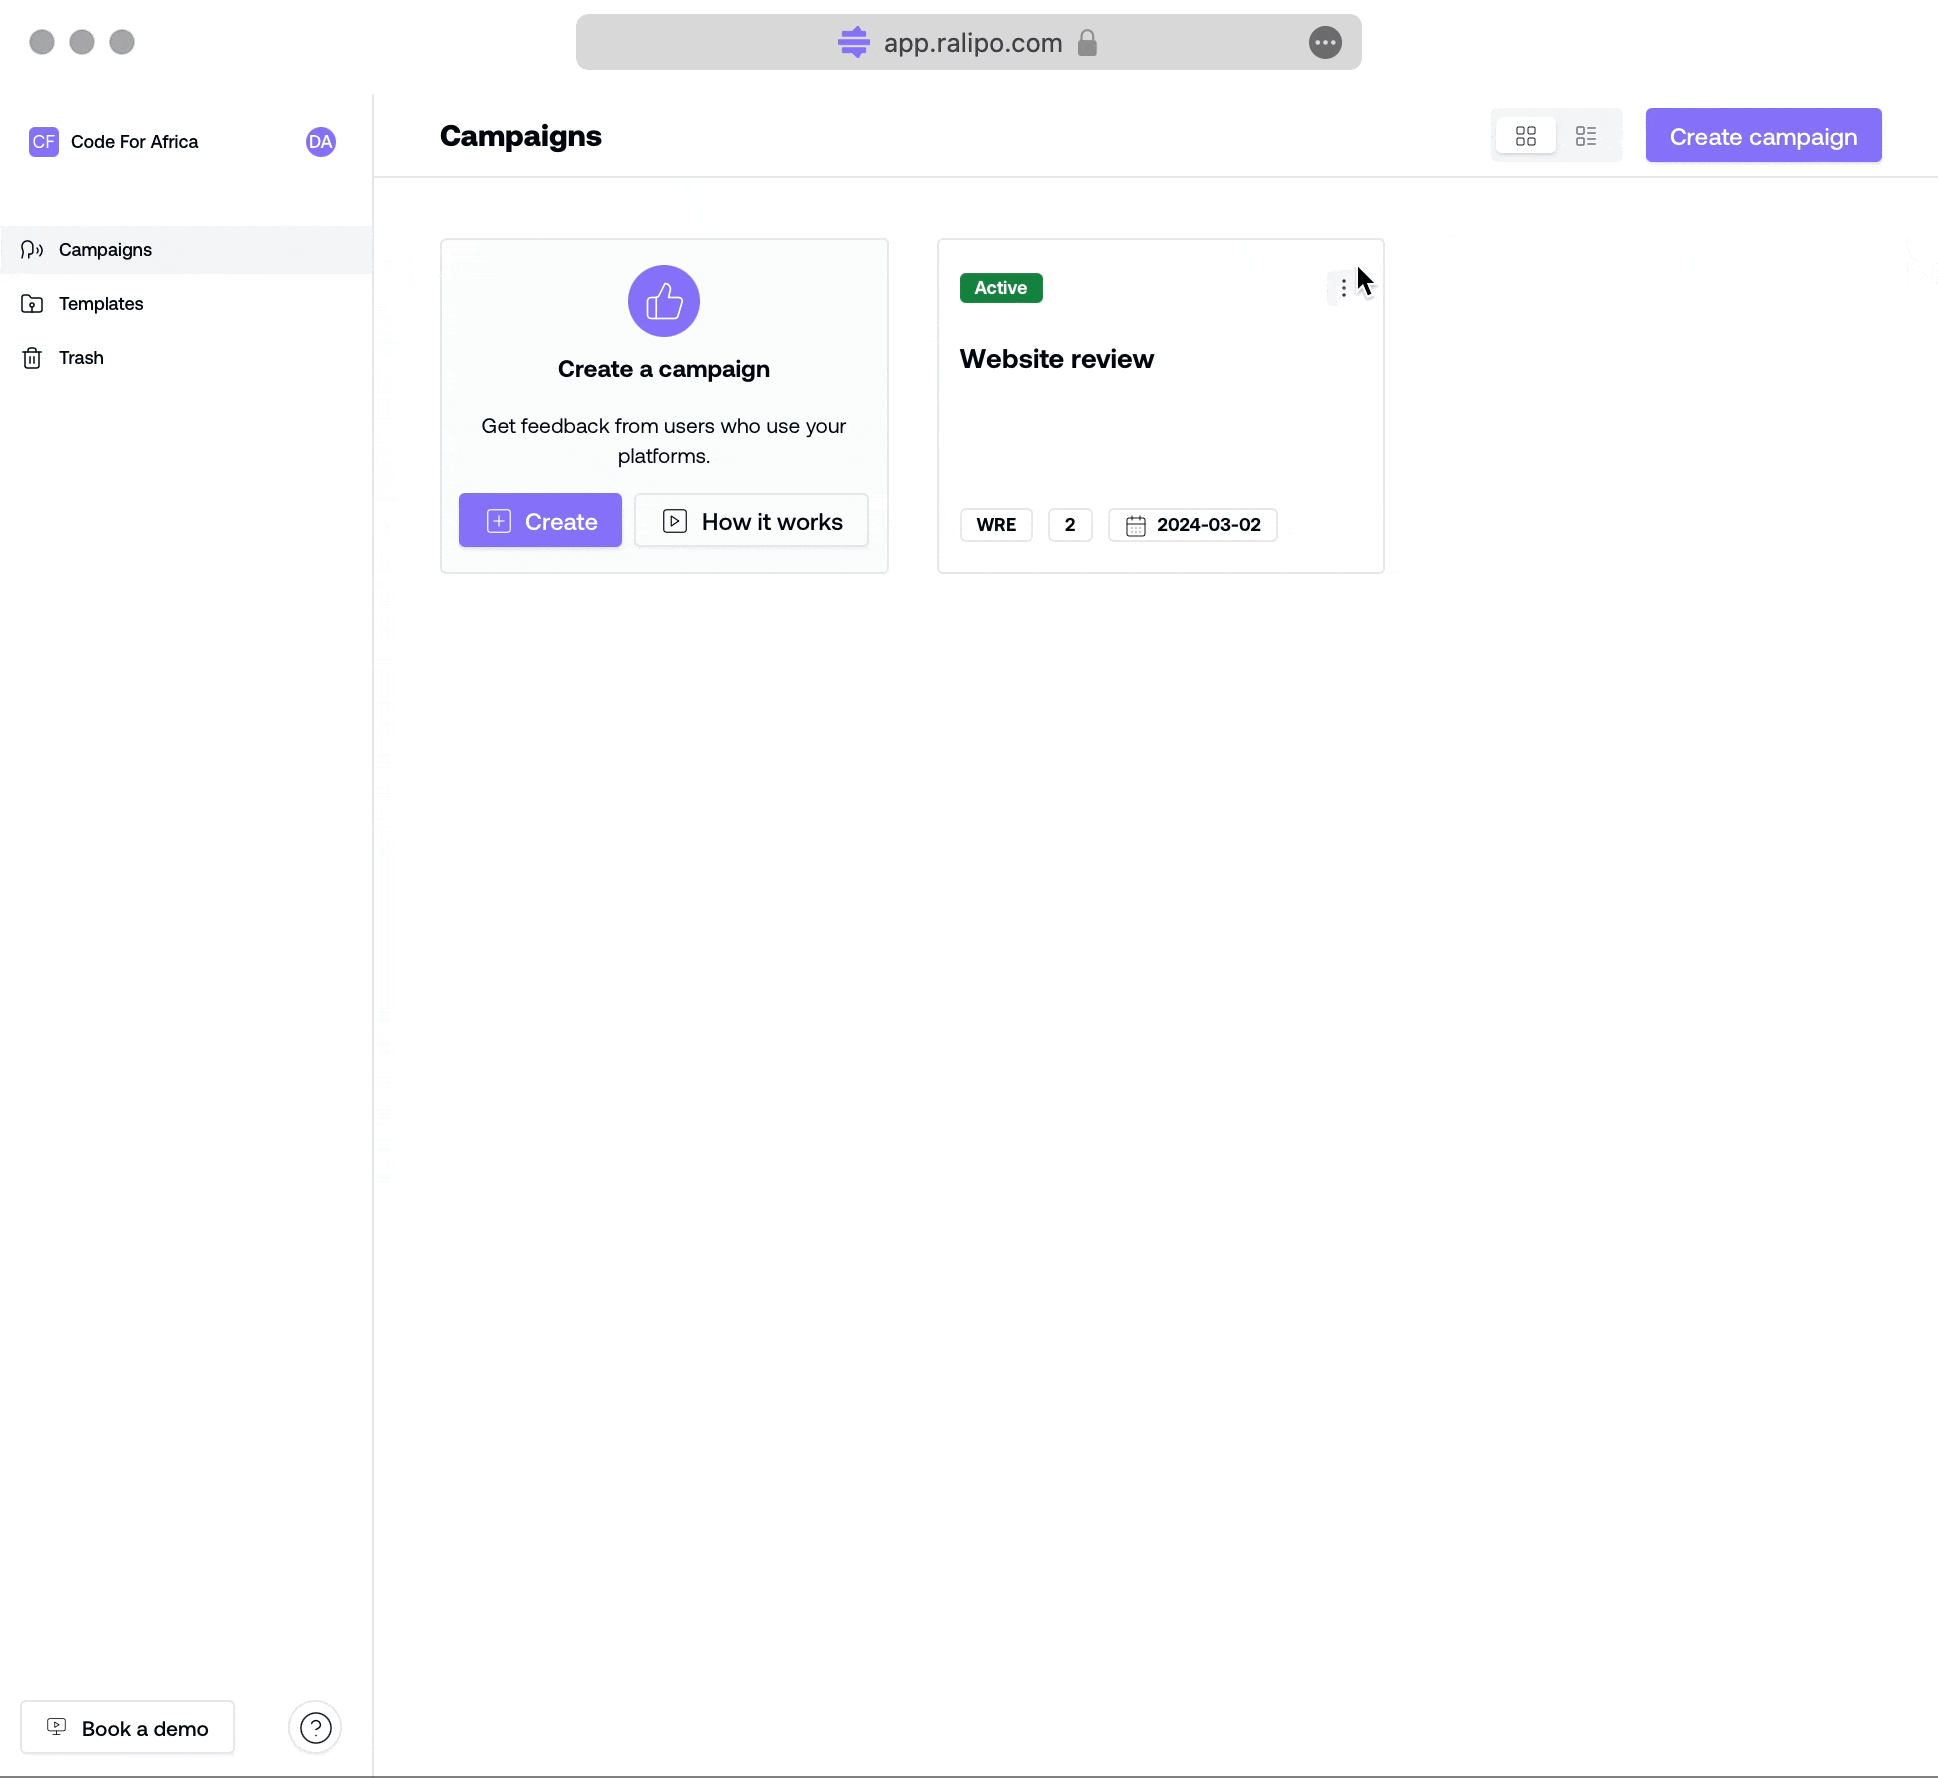Expand Code For Africa workspace switcher
The width and height of the screenshot is (1938, 1778).
pos(135,142)
